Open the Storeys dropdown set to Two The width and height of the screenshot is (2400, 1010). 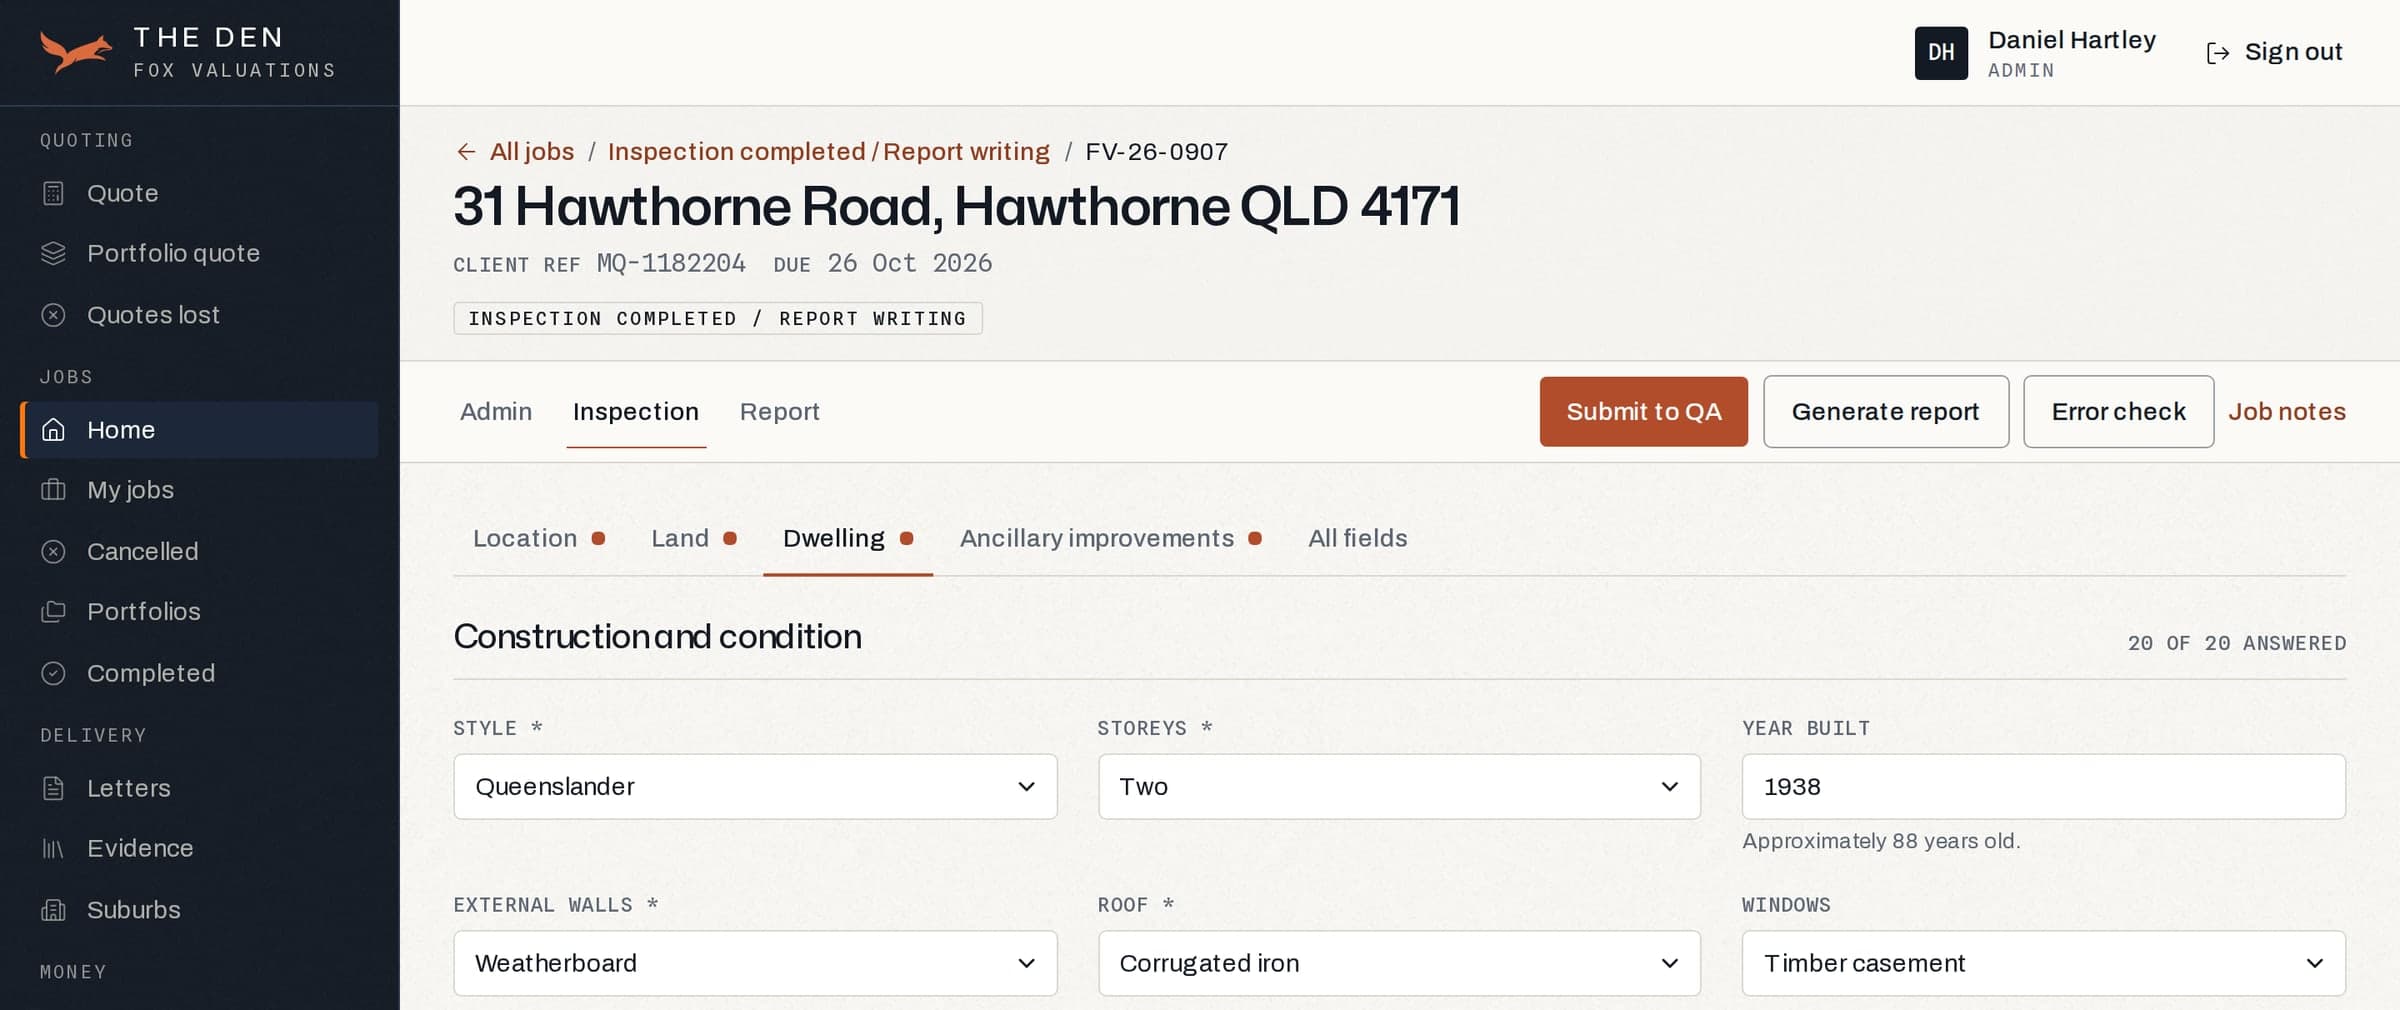coord(1399,787)
